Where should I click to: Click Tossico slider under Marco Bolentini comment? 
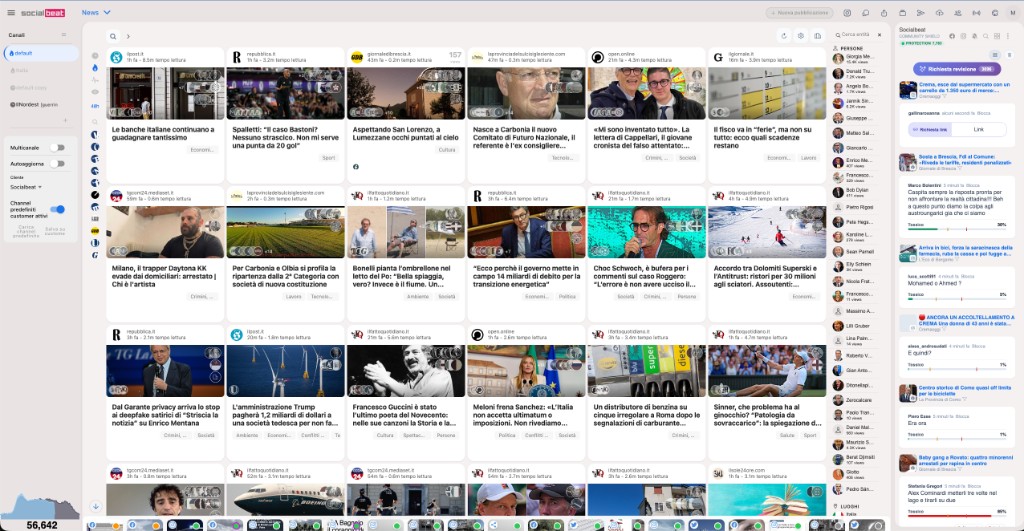click(957, 228)
